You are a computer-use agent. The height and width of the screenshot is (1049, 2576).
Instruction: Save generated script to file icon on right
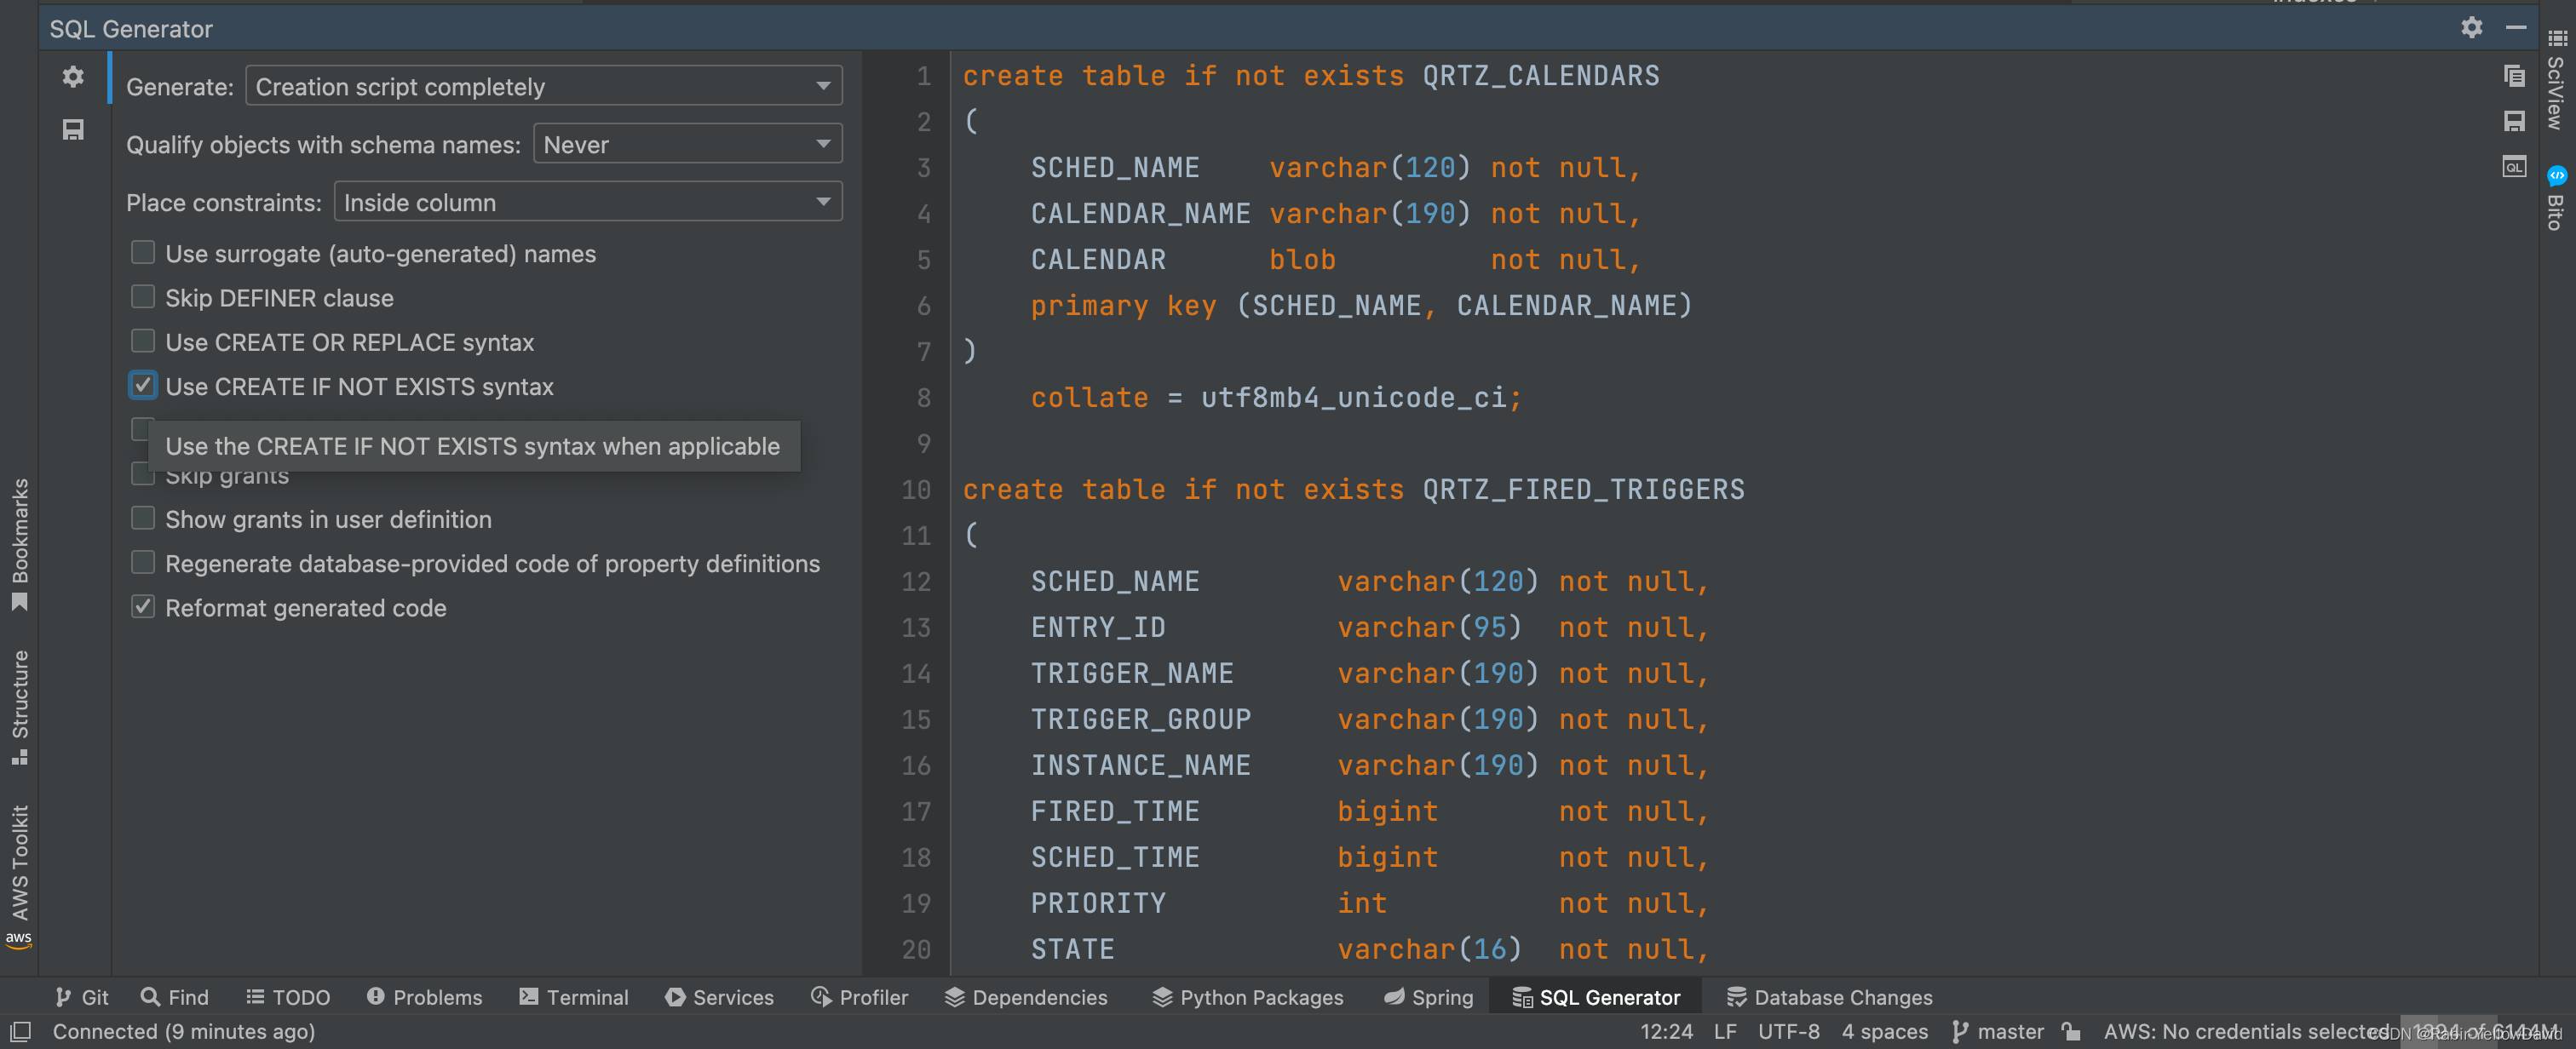[x=2513, y=121]
